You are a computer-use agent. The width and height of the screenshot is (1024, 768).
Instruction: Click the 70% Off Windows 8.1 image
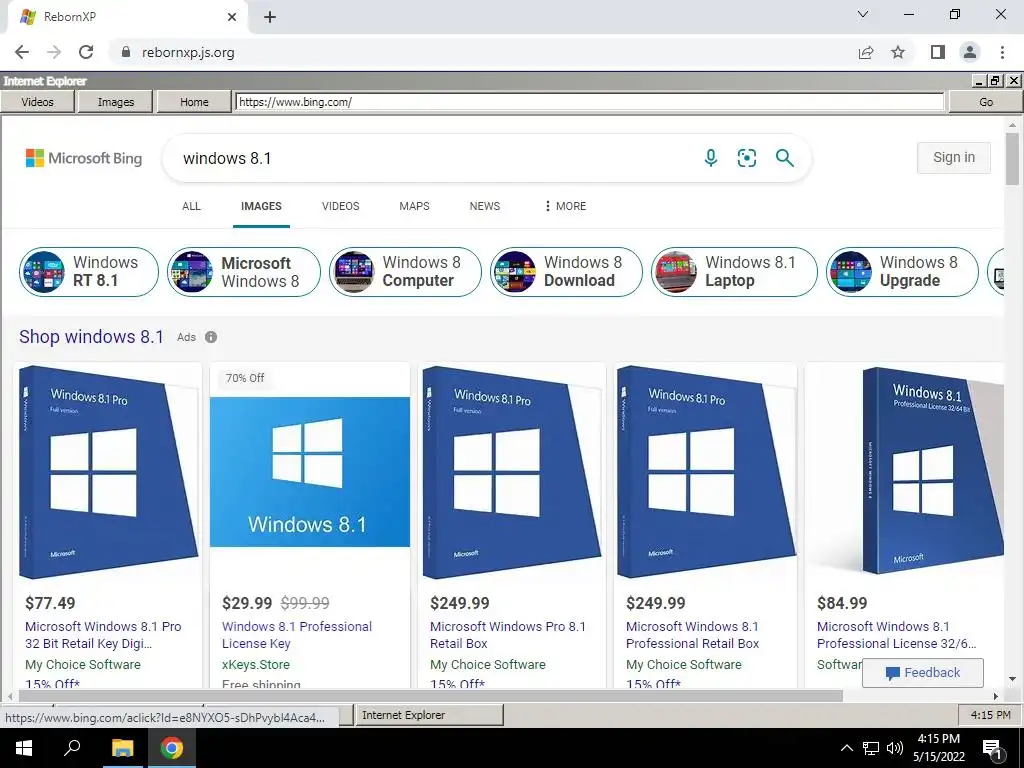pyautogui.click(x=310, y=472)
